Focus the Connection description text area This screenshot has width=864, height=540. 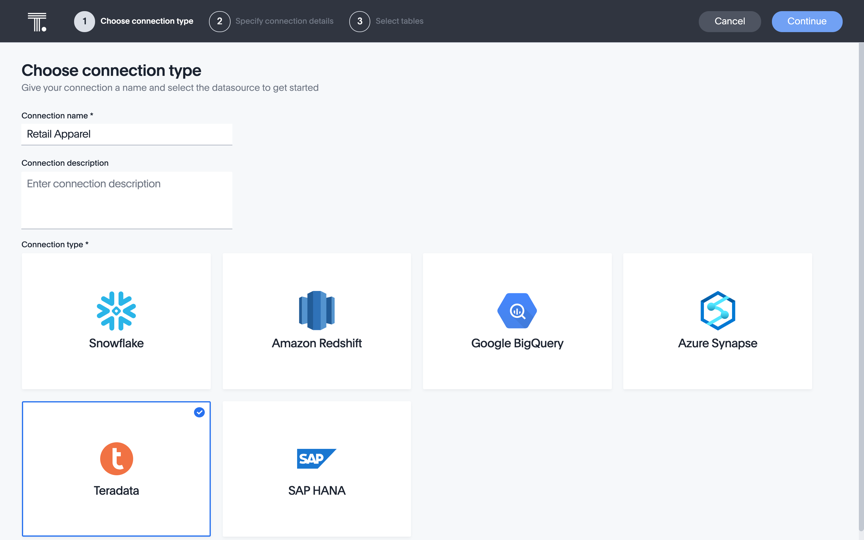coord(127,201)
